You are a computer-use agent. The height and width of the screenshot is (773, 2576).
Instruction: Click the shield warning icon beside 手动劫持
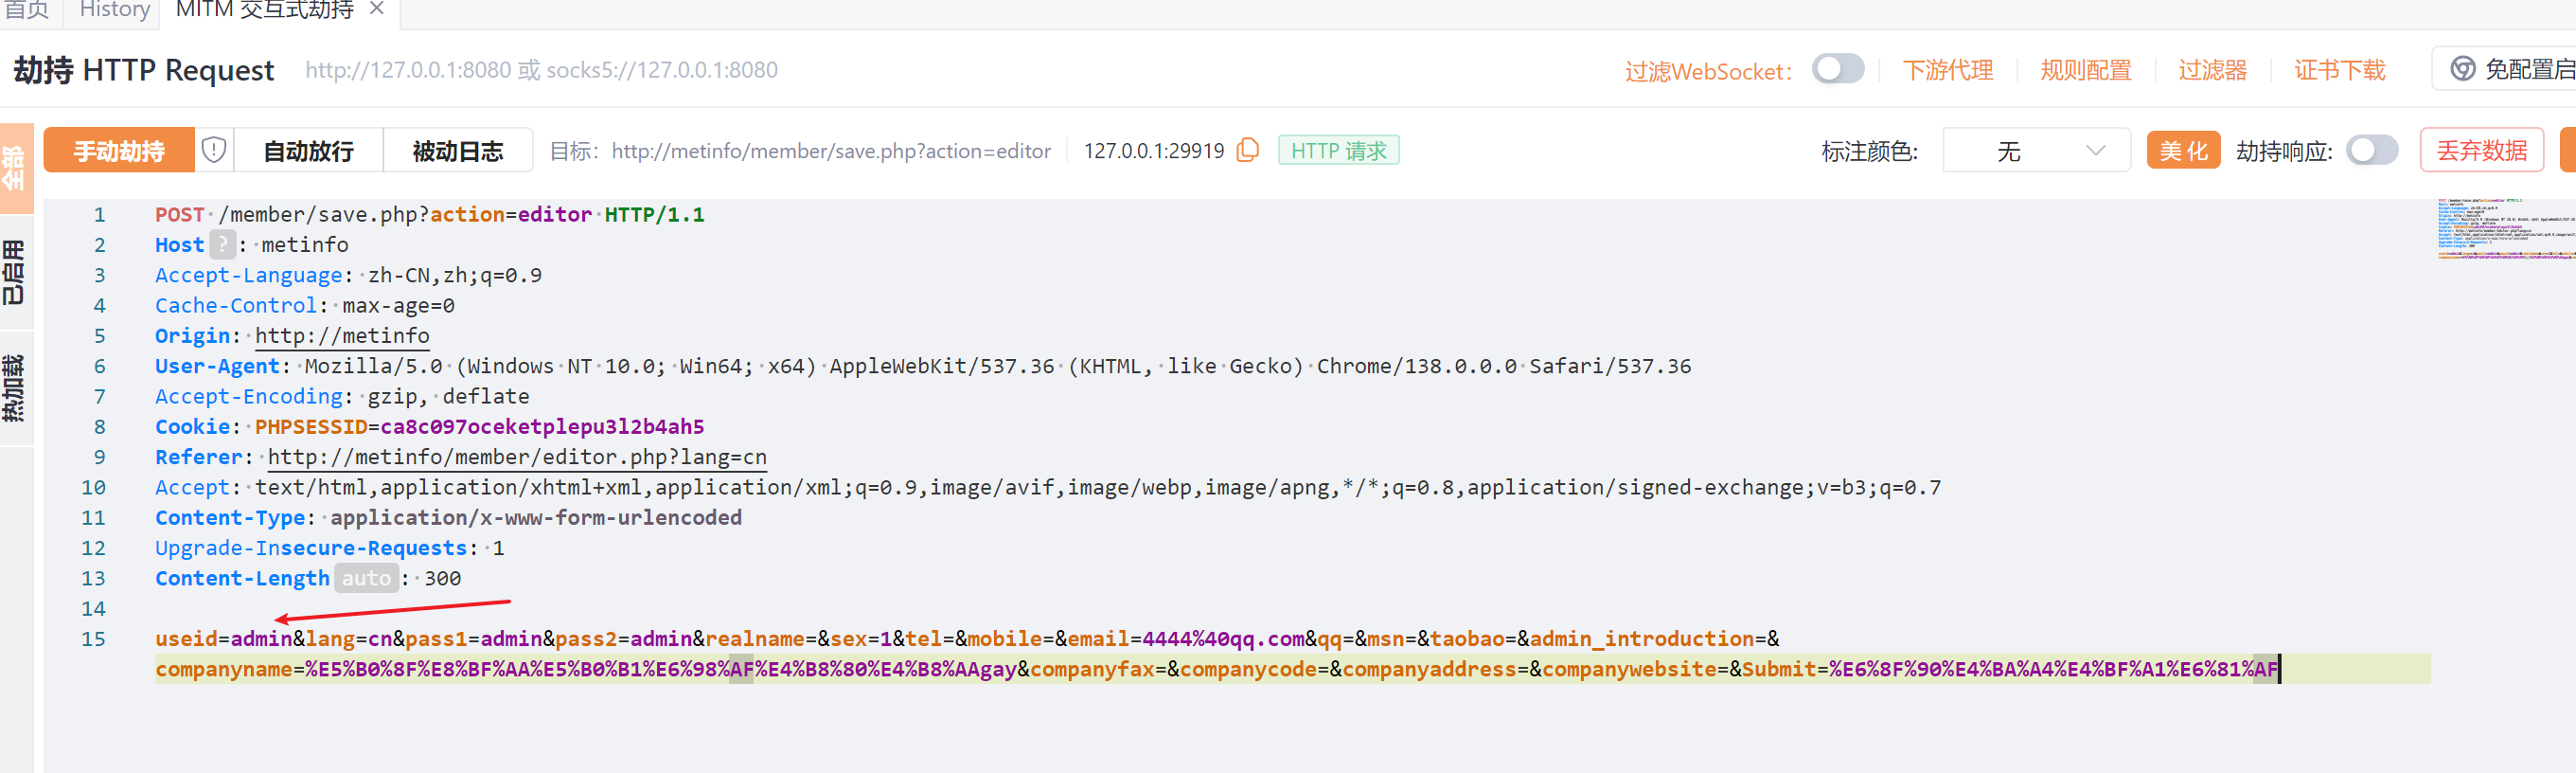pyautogui.click(x=214, y=150)
